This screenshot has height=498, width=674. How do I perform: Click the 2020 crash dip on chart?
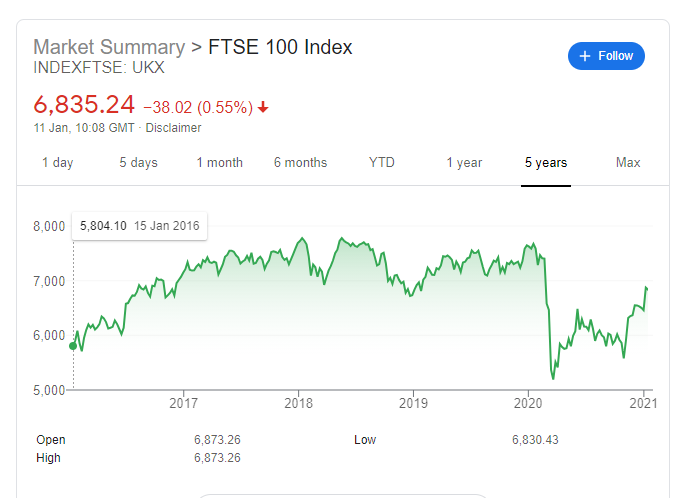[553, 377]
